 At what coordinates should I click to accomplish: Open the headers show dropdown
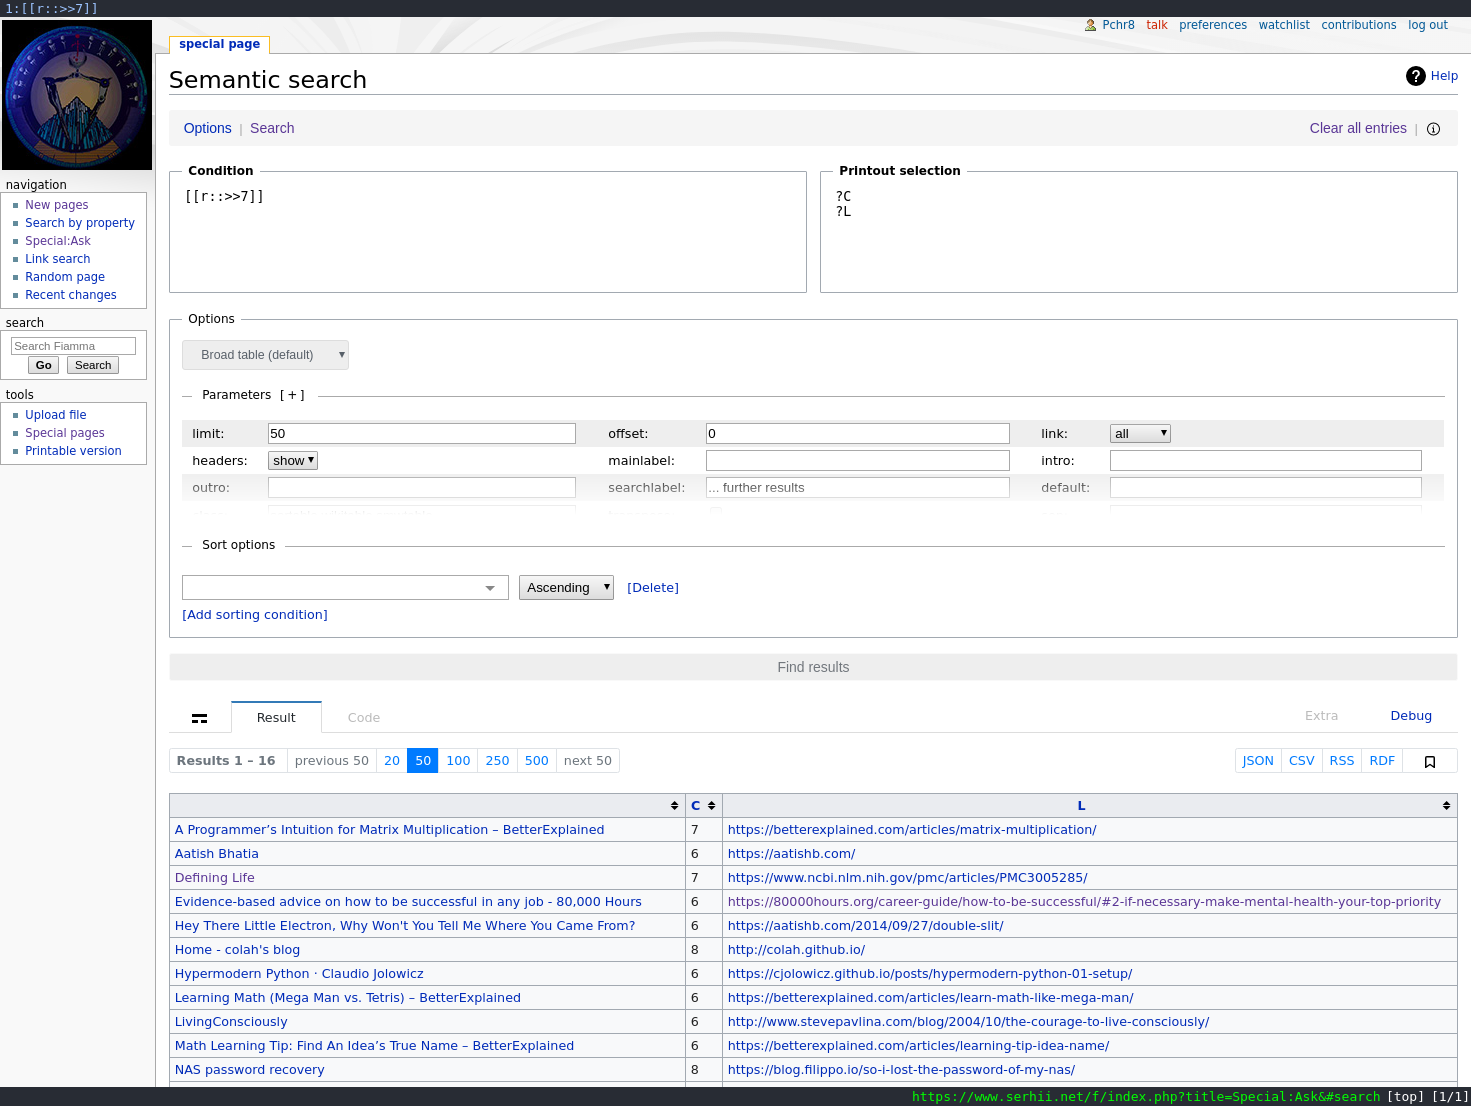point(293,461)
